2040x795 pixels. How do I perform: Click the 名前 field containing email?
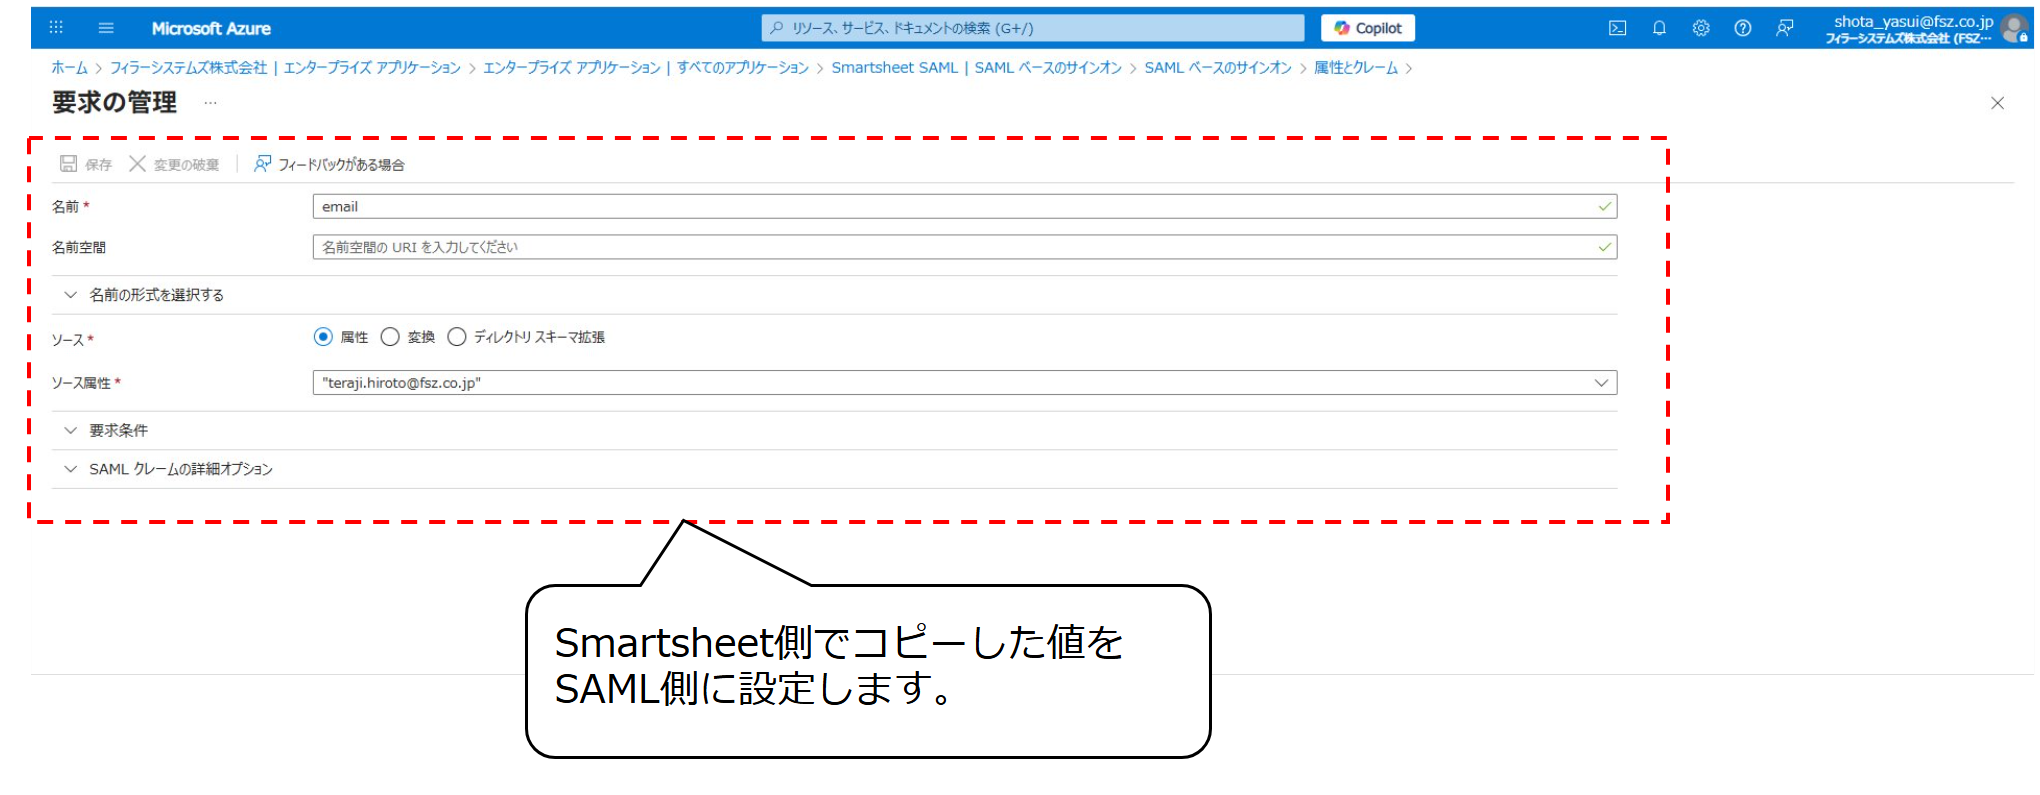pos(964,207)
